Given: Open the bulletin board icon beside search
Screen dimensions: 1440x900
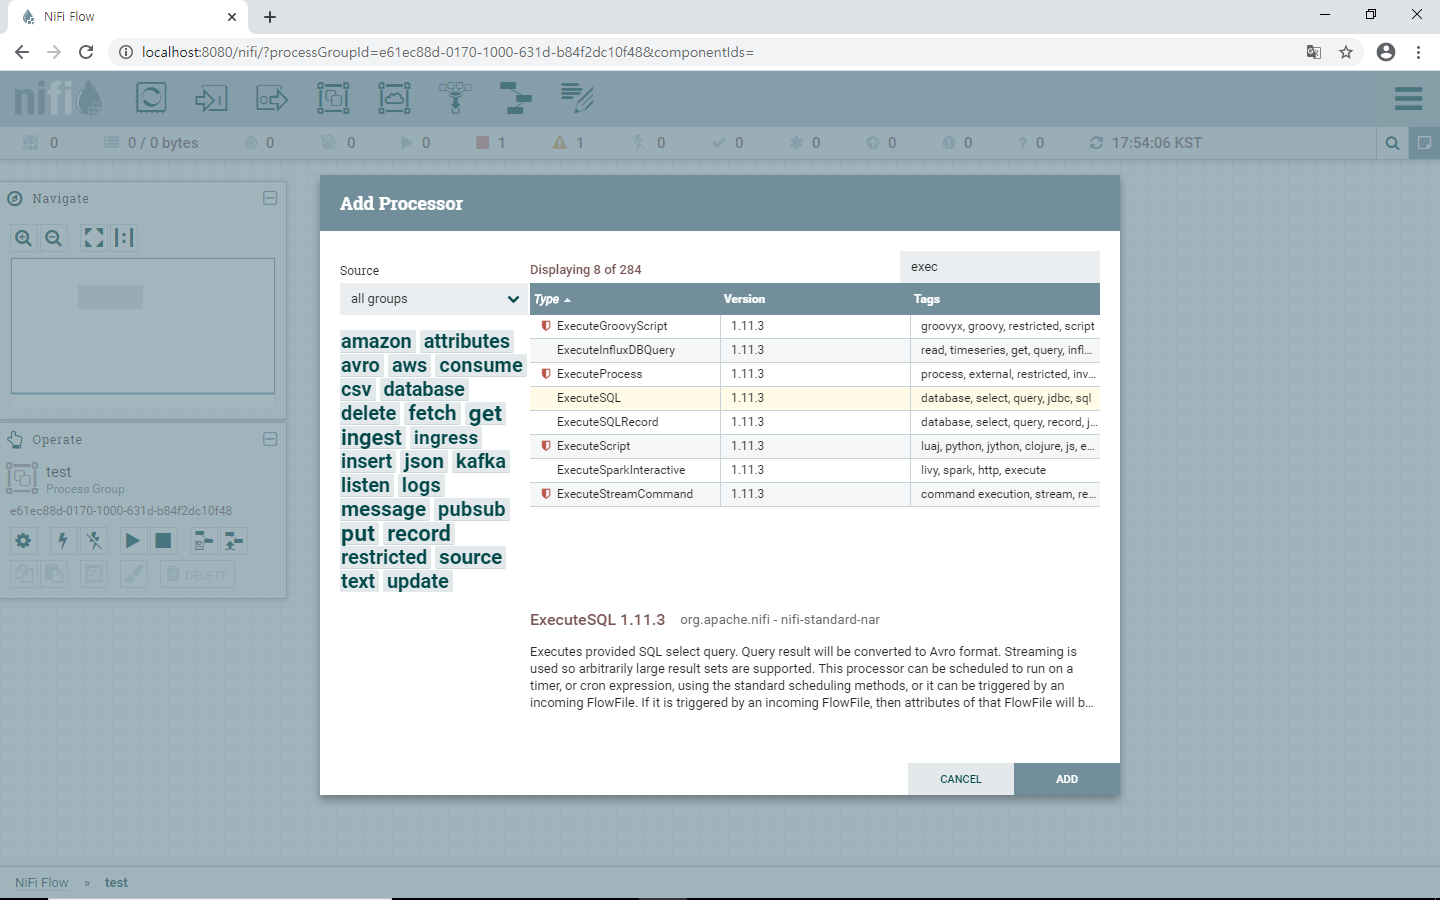Looking at the screenshot, I should point(1424,143).
